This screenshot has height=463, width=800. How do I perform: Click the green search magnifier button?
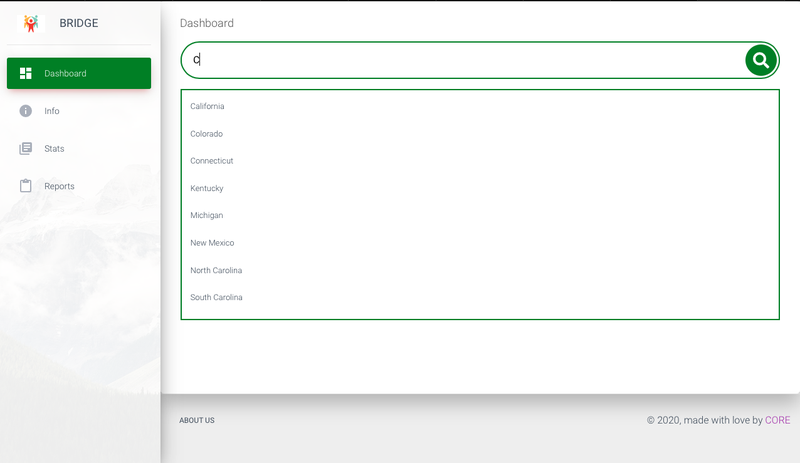(x=761, y=60)
